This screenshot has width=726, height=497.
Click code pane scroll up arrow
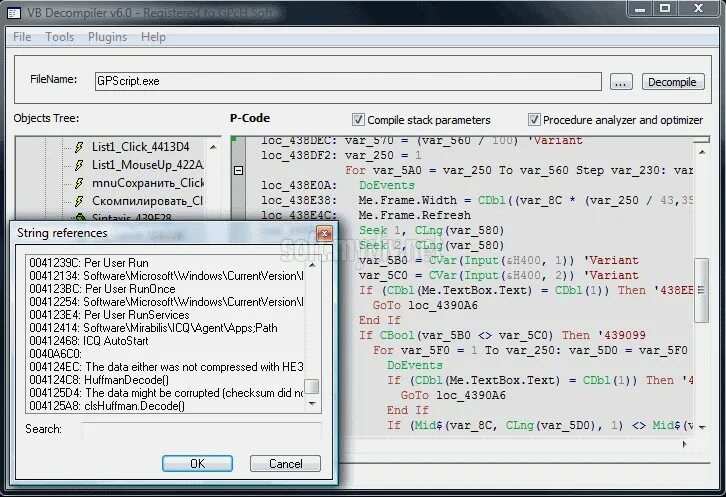pos(702,152)
